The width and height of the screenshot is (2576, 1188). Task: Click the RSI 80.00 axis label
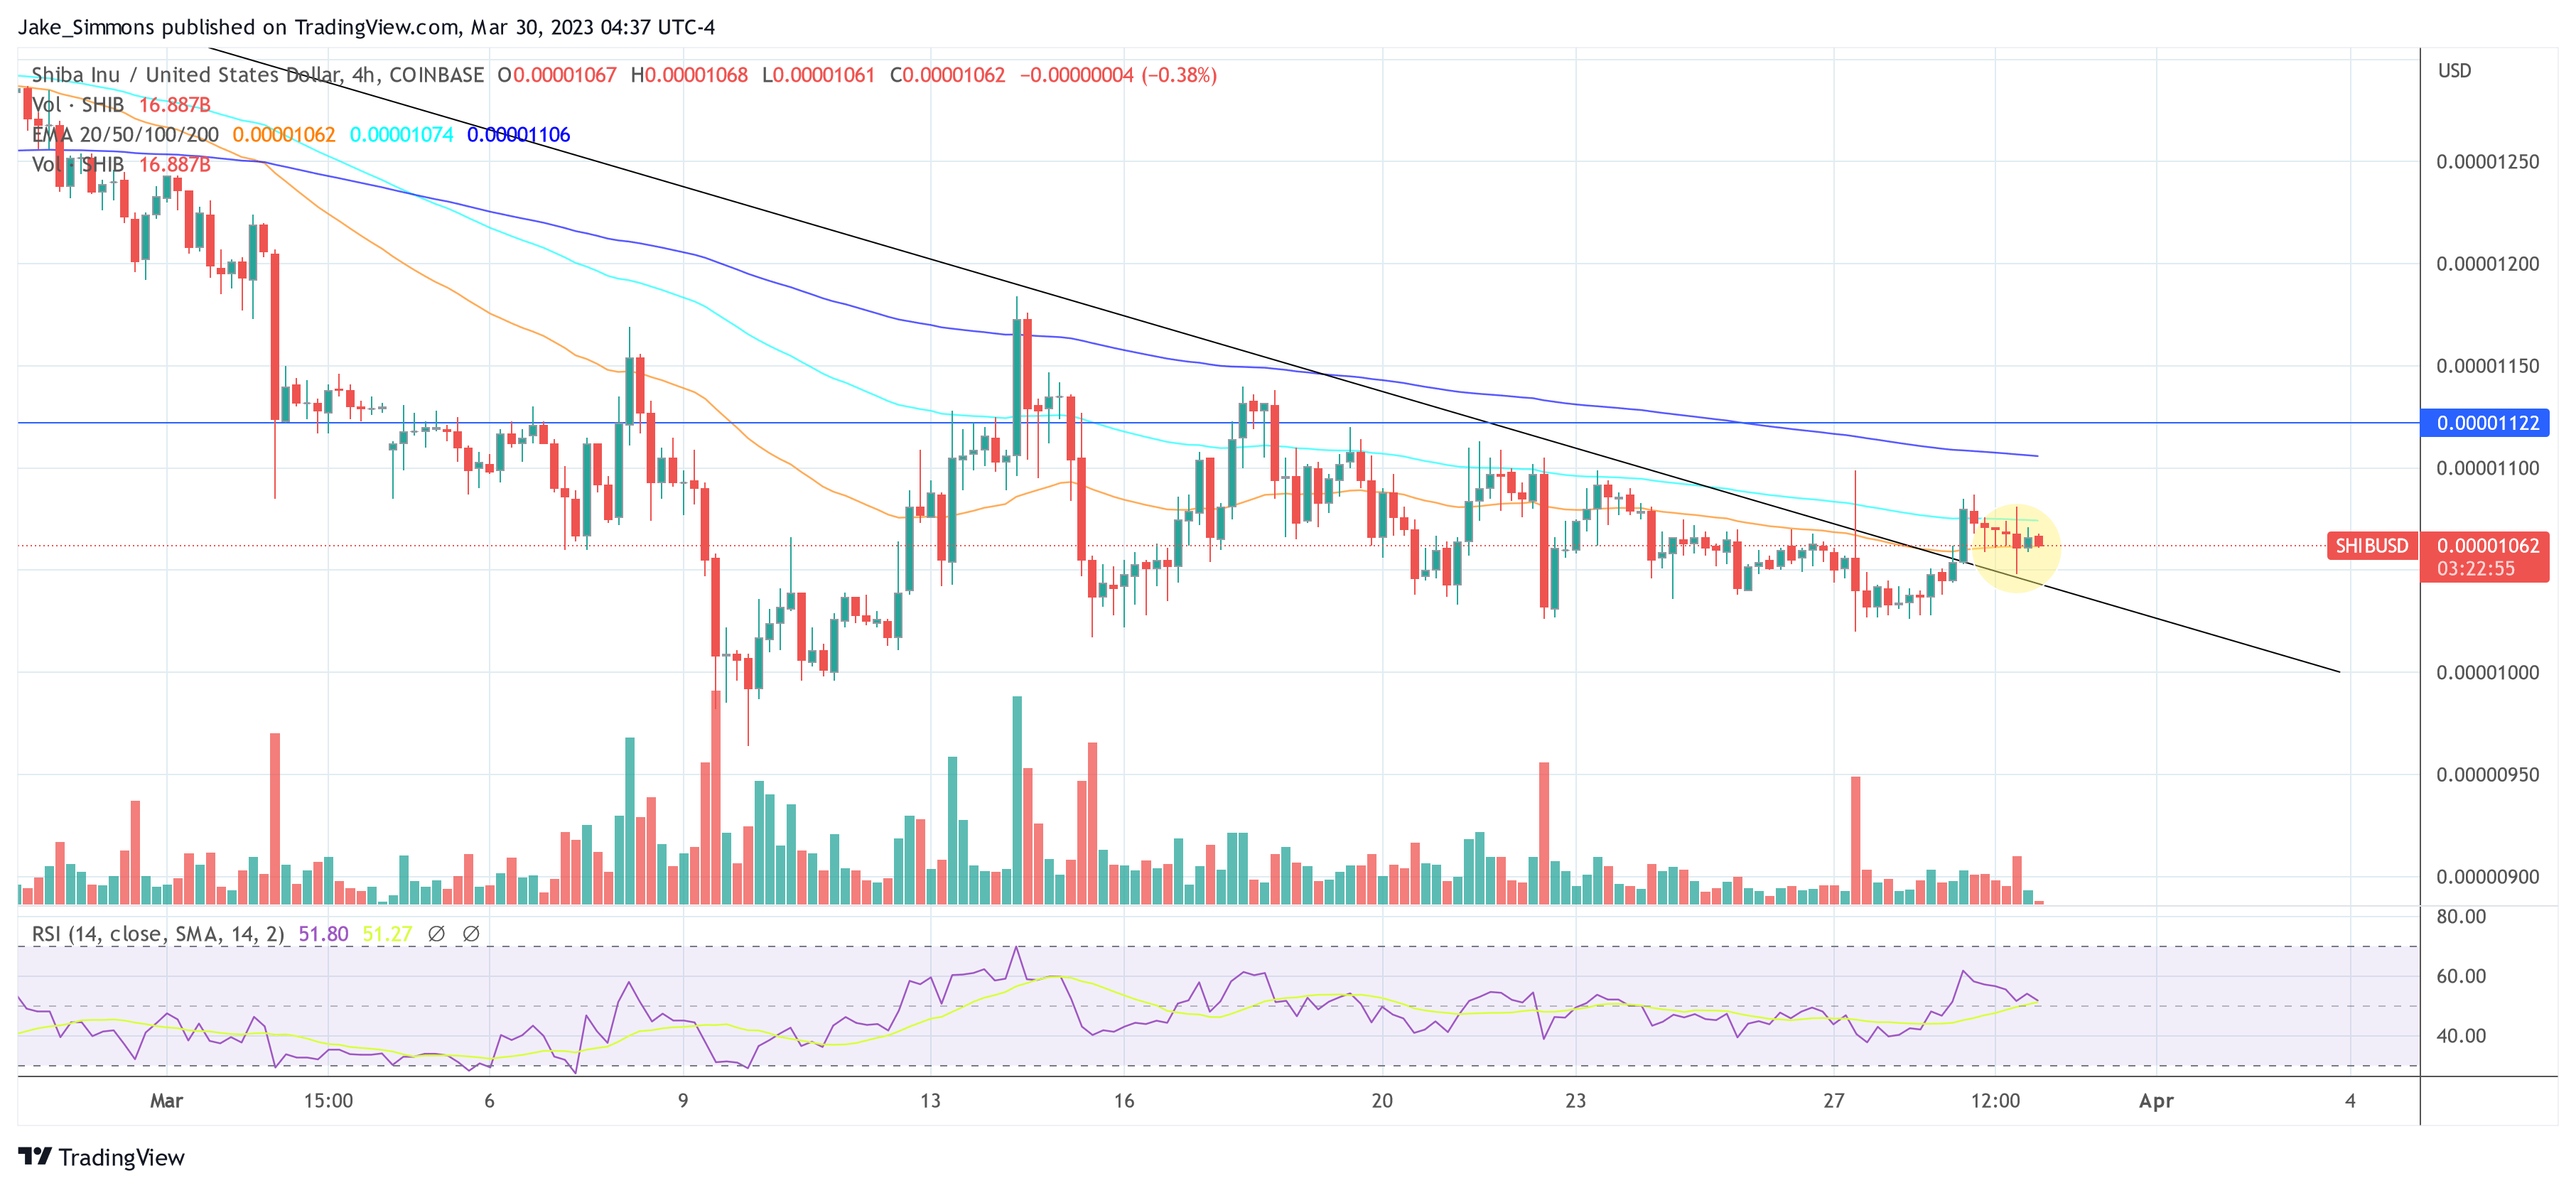coord(2461,917)
